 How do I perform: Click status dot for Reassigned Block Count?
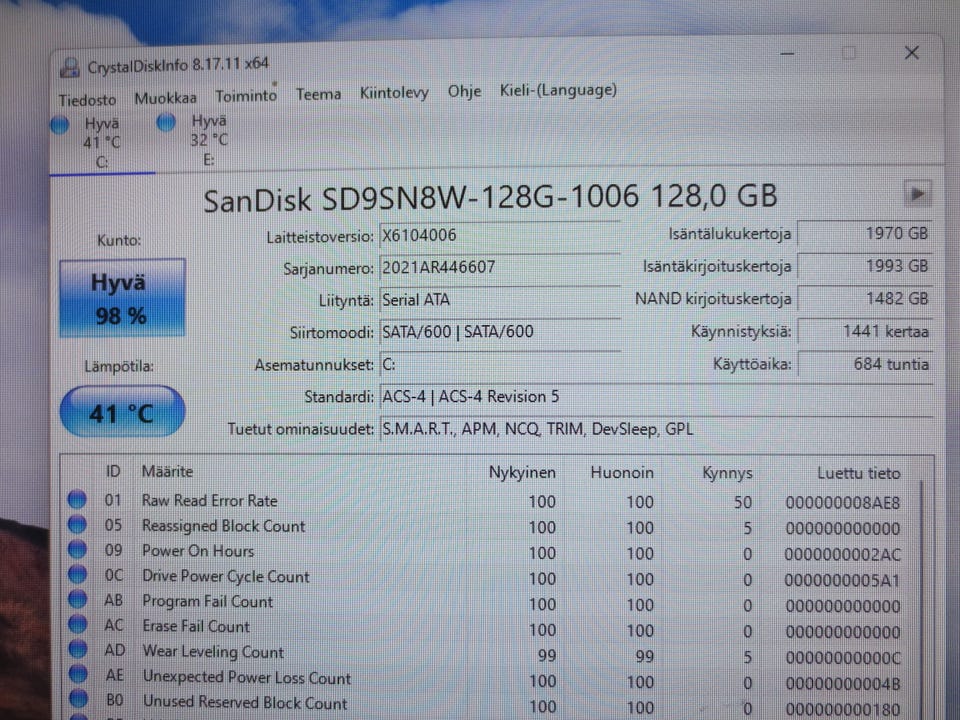pyautogui.click(x=77, y=524)
